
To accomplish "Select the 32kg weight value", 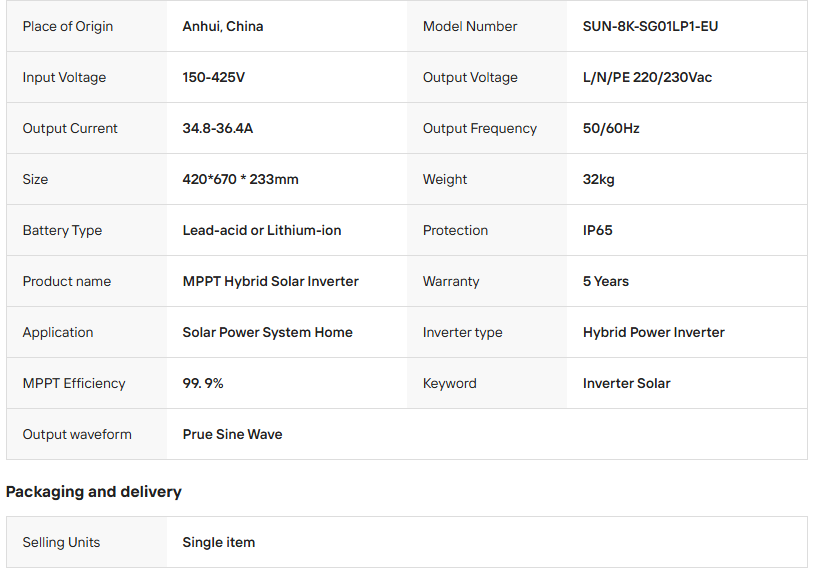I will [598, 179].
